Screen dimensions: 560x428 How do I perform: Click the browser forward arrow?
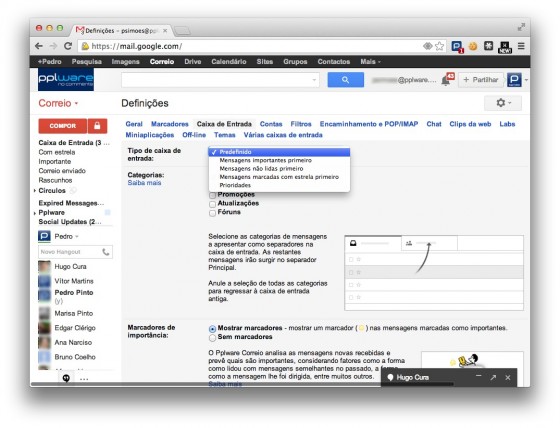click(x=54, y=46)
